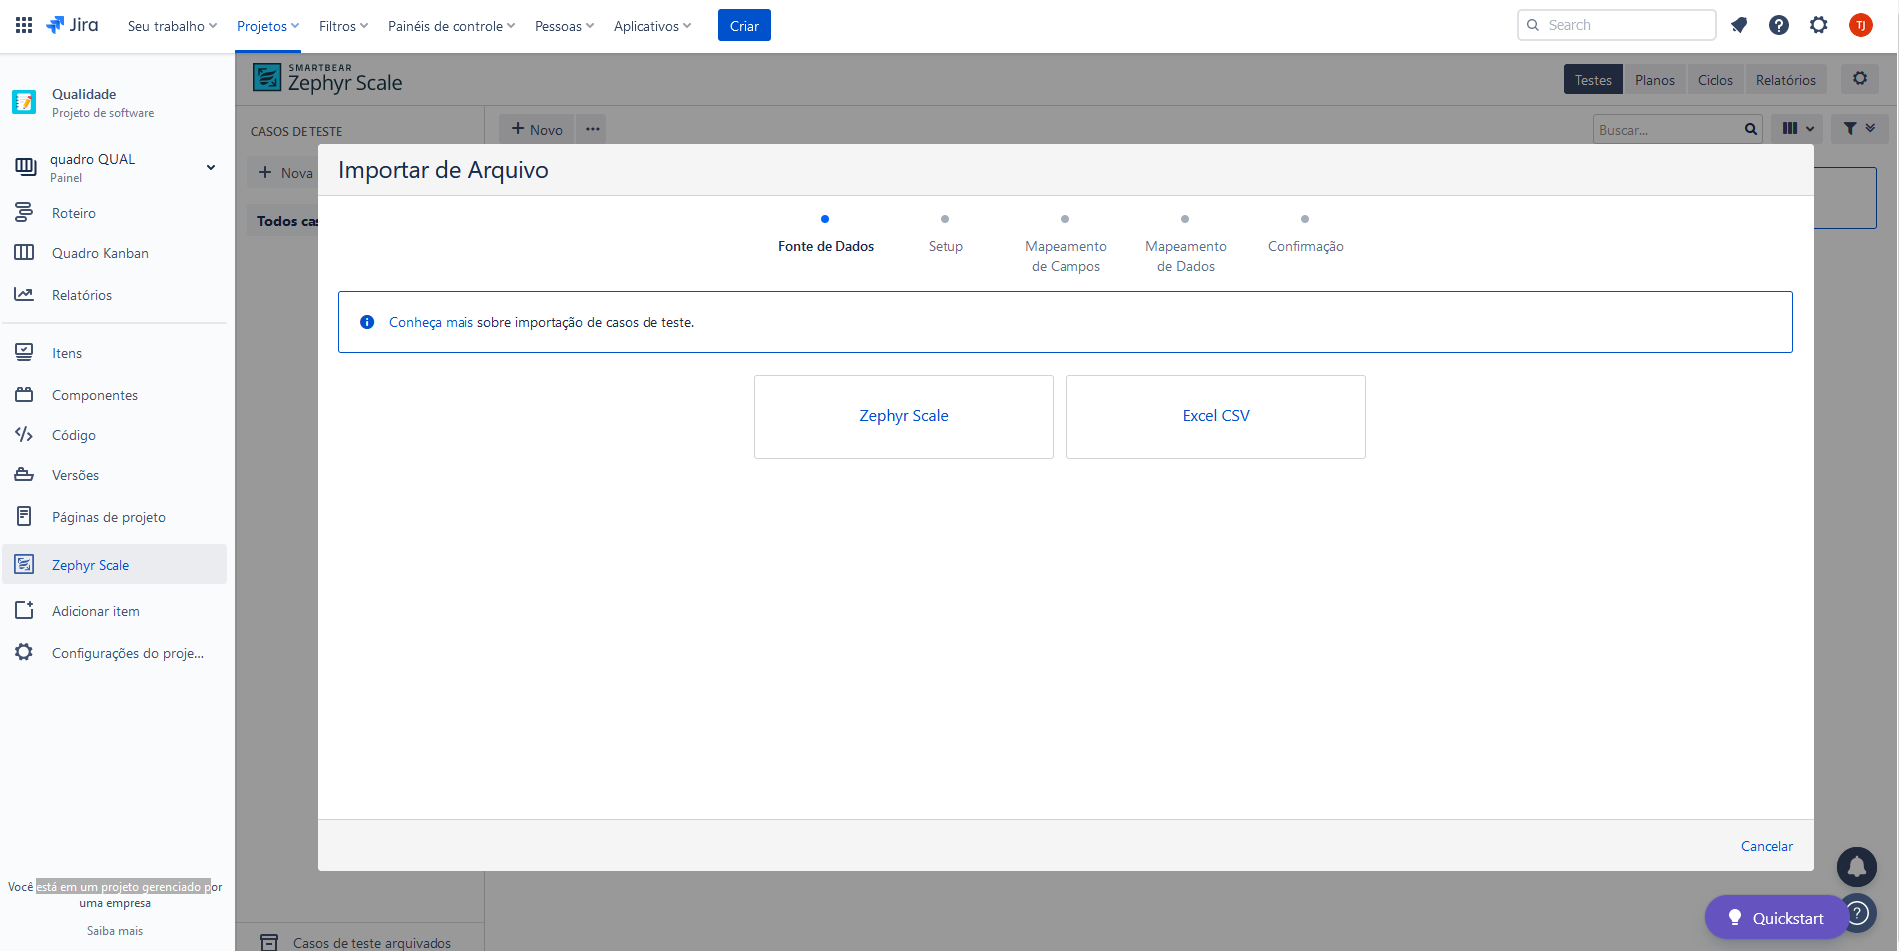This screenshot has width=1899, height=951.
Task: Click the info icon beside Conheça mais
Action: click(367, 322)
